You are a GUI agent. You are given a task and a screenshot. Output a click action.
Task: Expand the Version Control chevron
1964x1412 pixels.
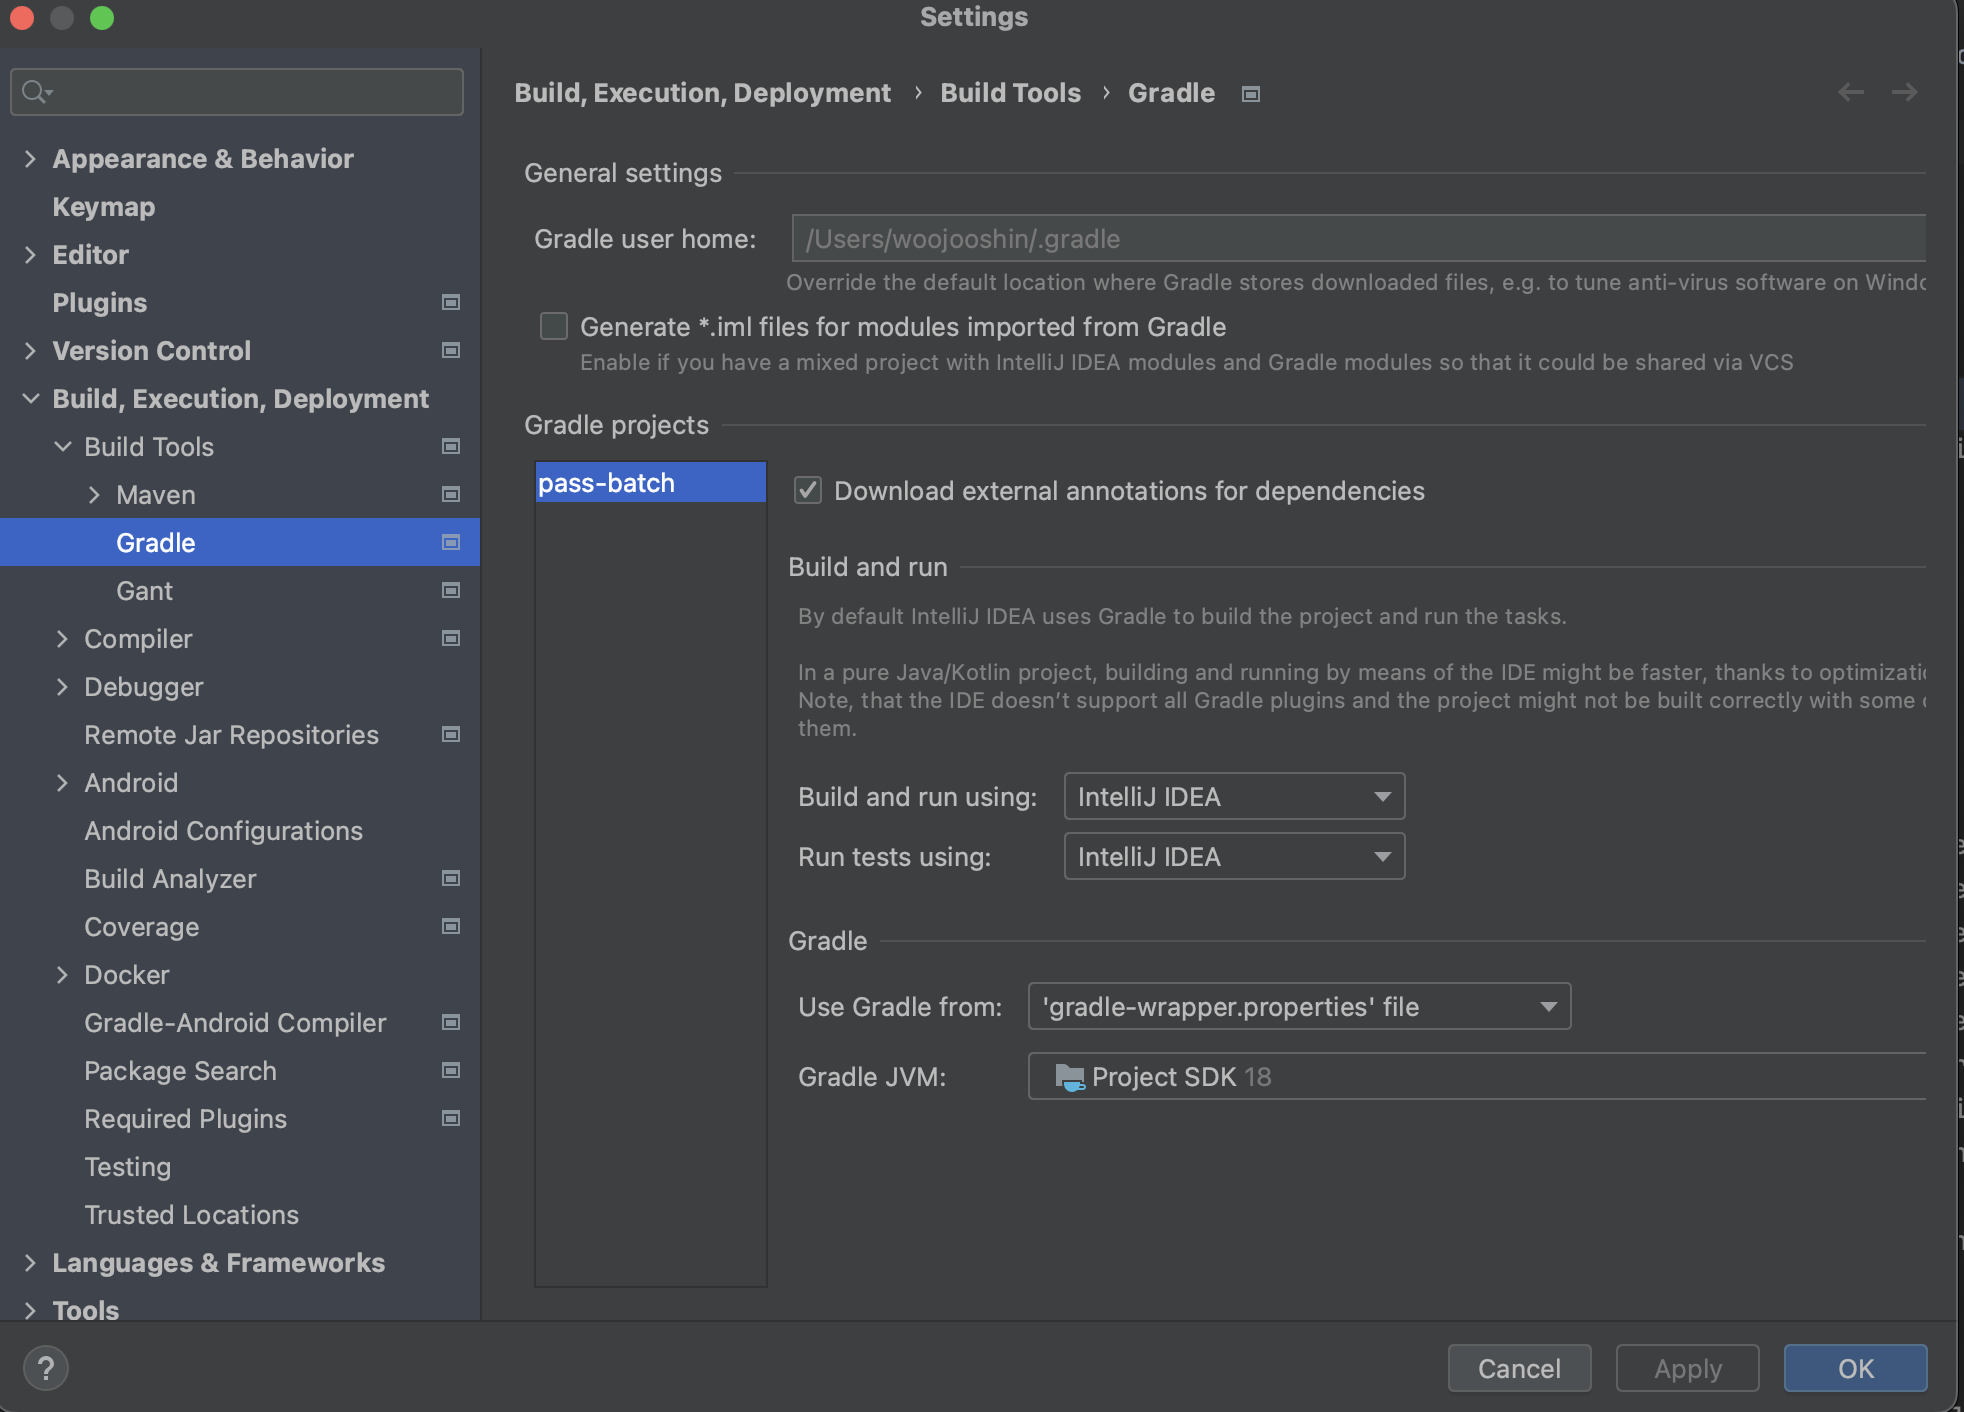[30, 351]
